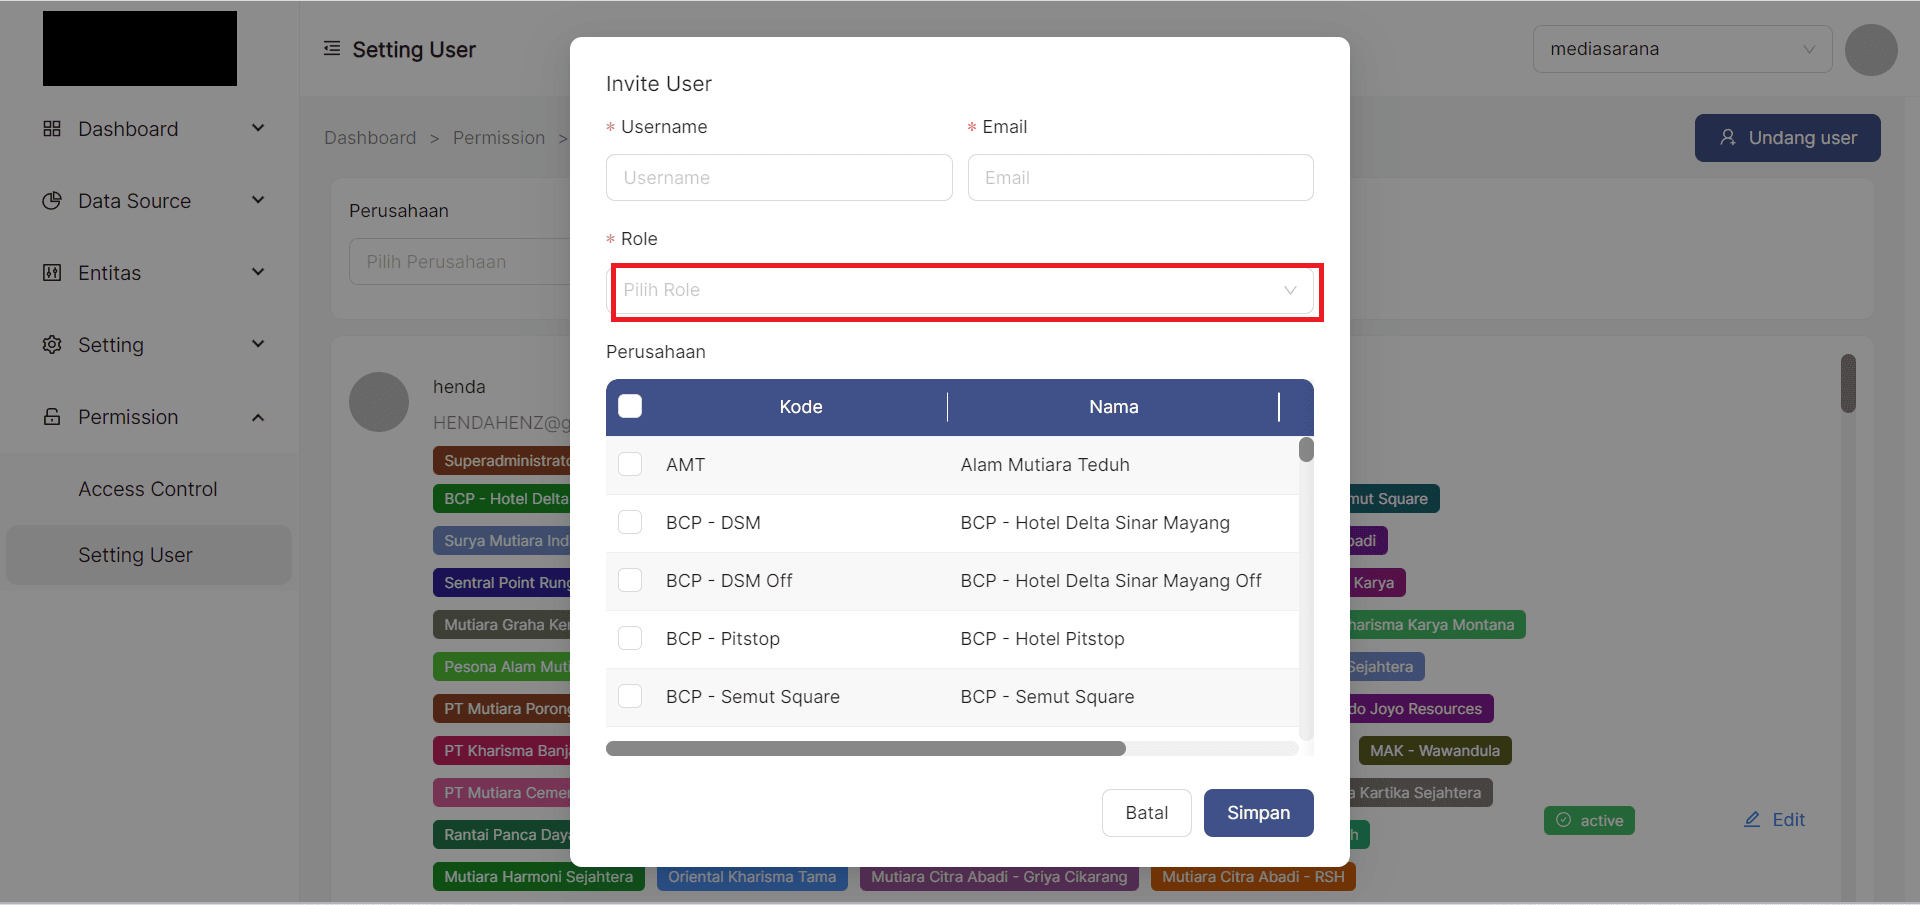
Task: Tick the AMT company checkbox
Action: point(630,464)
